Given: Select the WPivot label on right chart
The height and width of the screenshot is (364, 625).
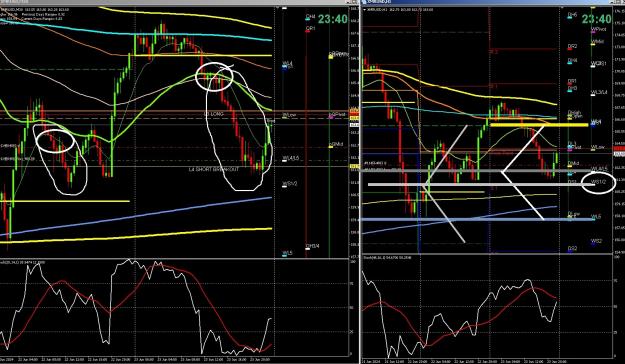Looking at the screenshot, I should point(598,30).
